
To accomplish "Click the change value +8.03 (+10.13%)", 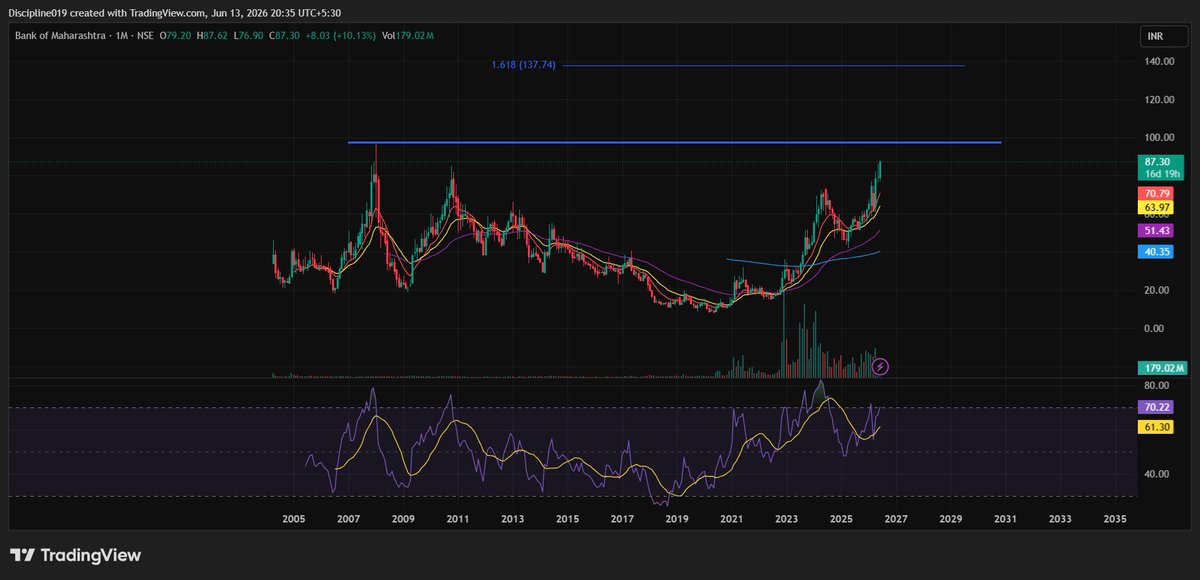I will click(342, 36).
